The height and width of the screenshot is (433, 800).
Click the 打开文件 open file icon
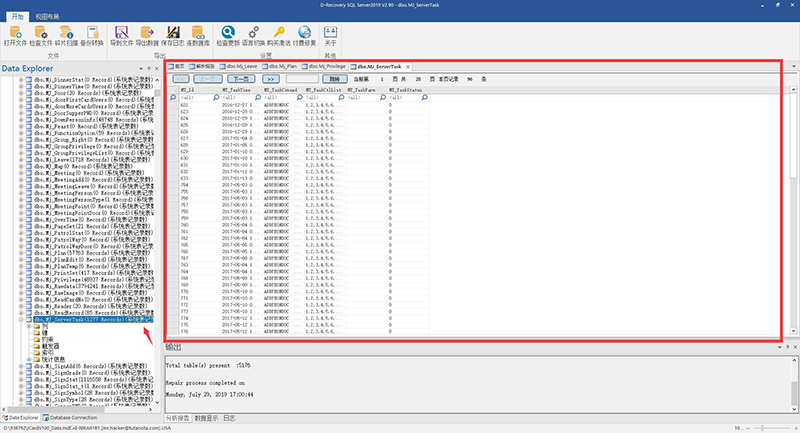tap(15, 36)
